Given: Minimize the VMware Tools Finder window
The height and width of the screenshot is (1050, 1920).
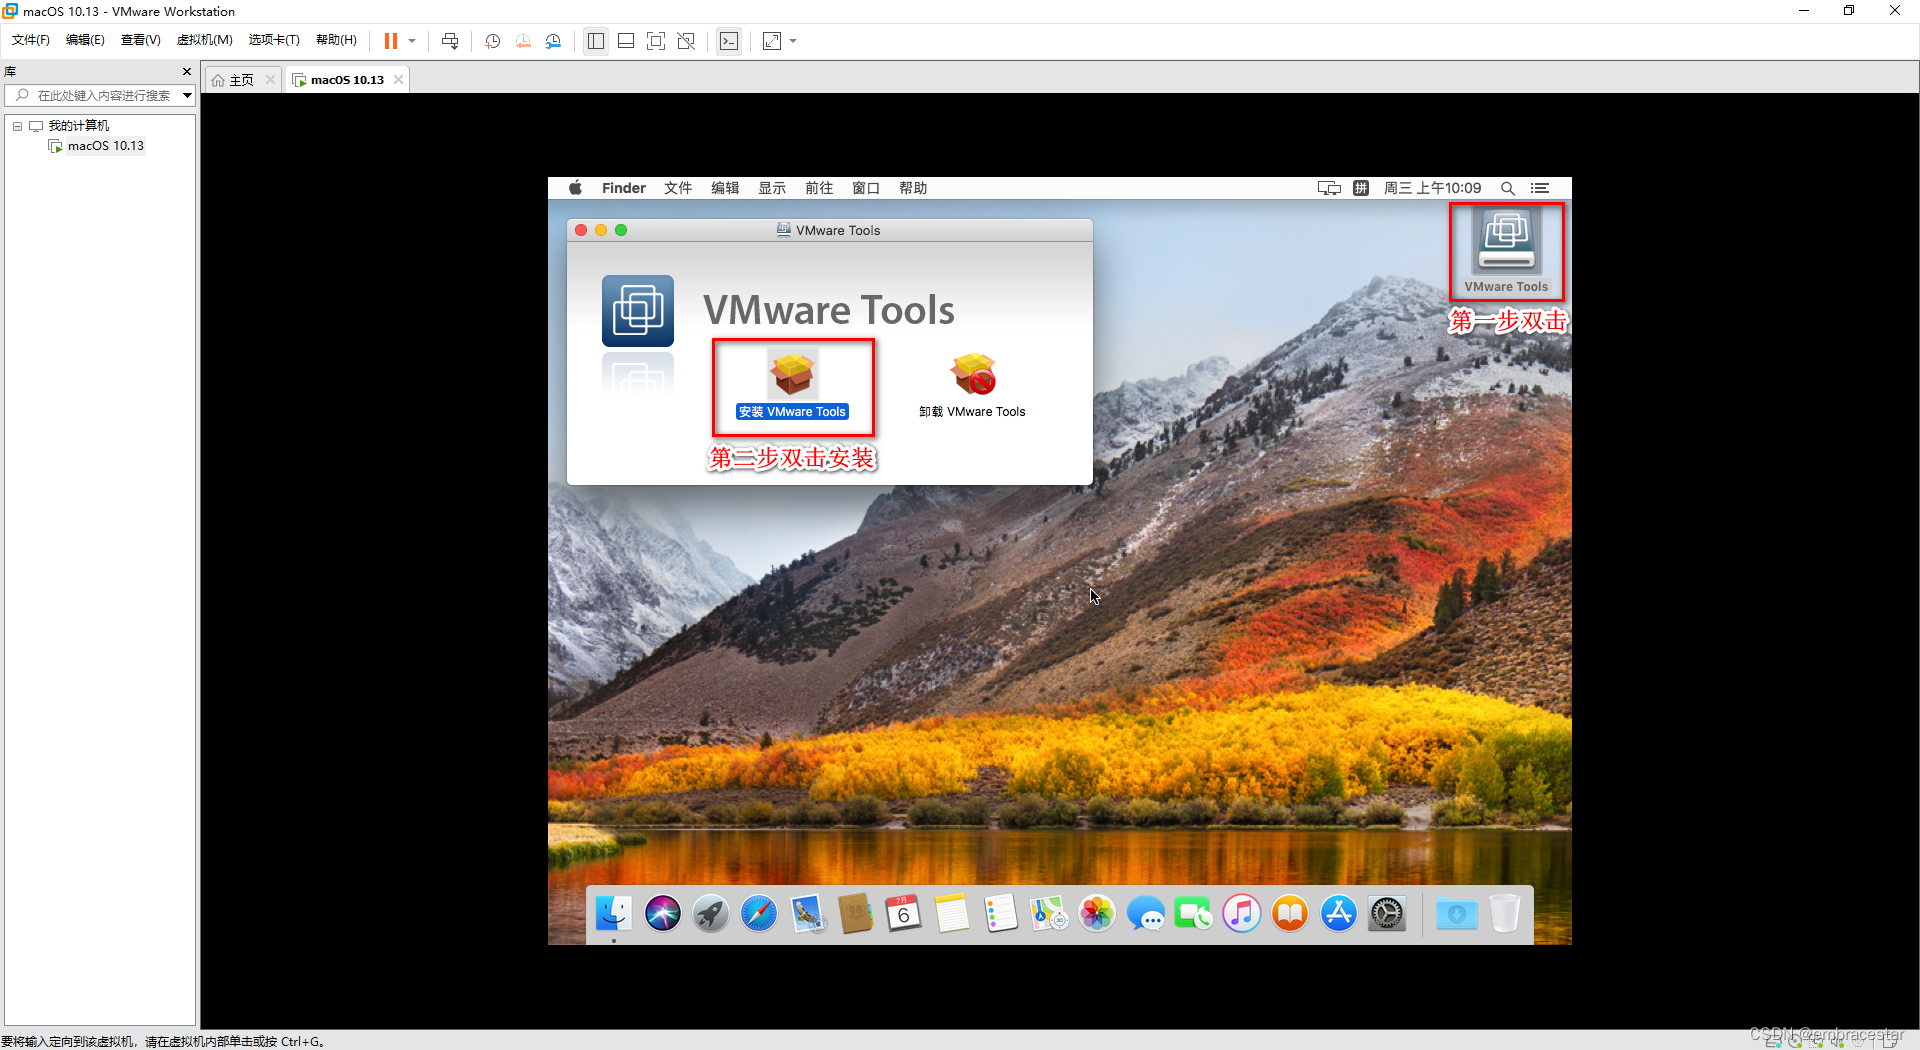Looking at the screenshot, I should (x=601, y=230).
